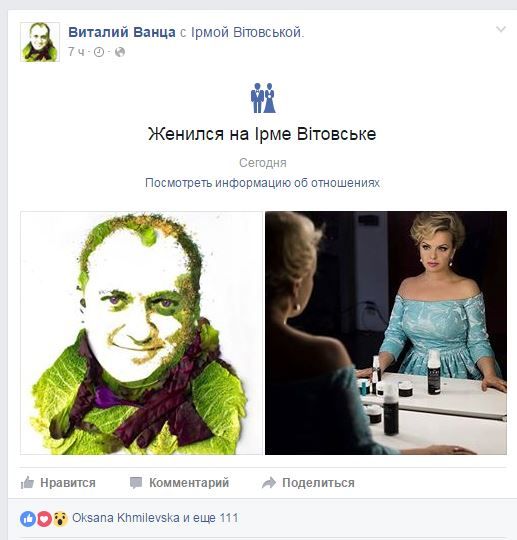Click the Комментарий speech bubble icon
Viewport: 517px width, 540px height.
(136, 483)
